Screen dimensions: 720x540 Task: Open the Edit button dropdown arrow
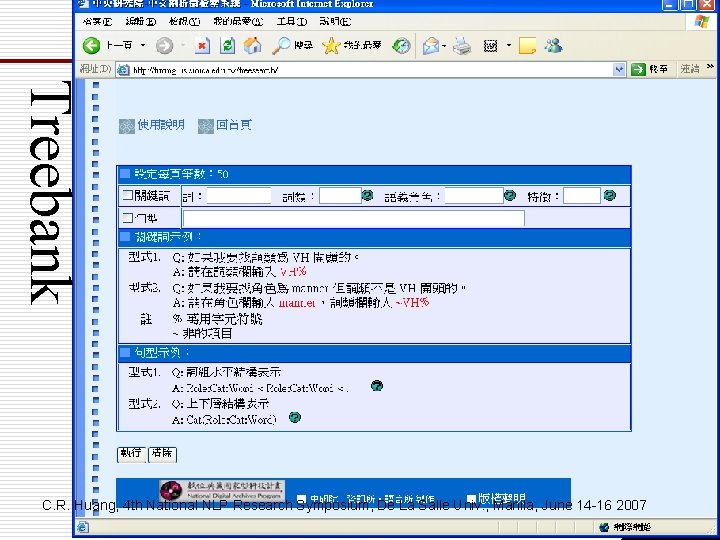[508, 45]
